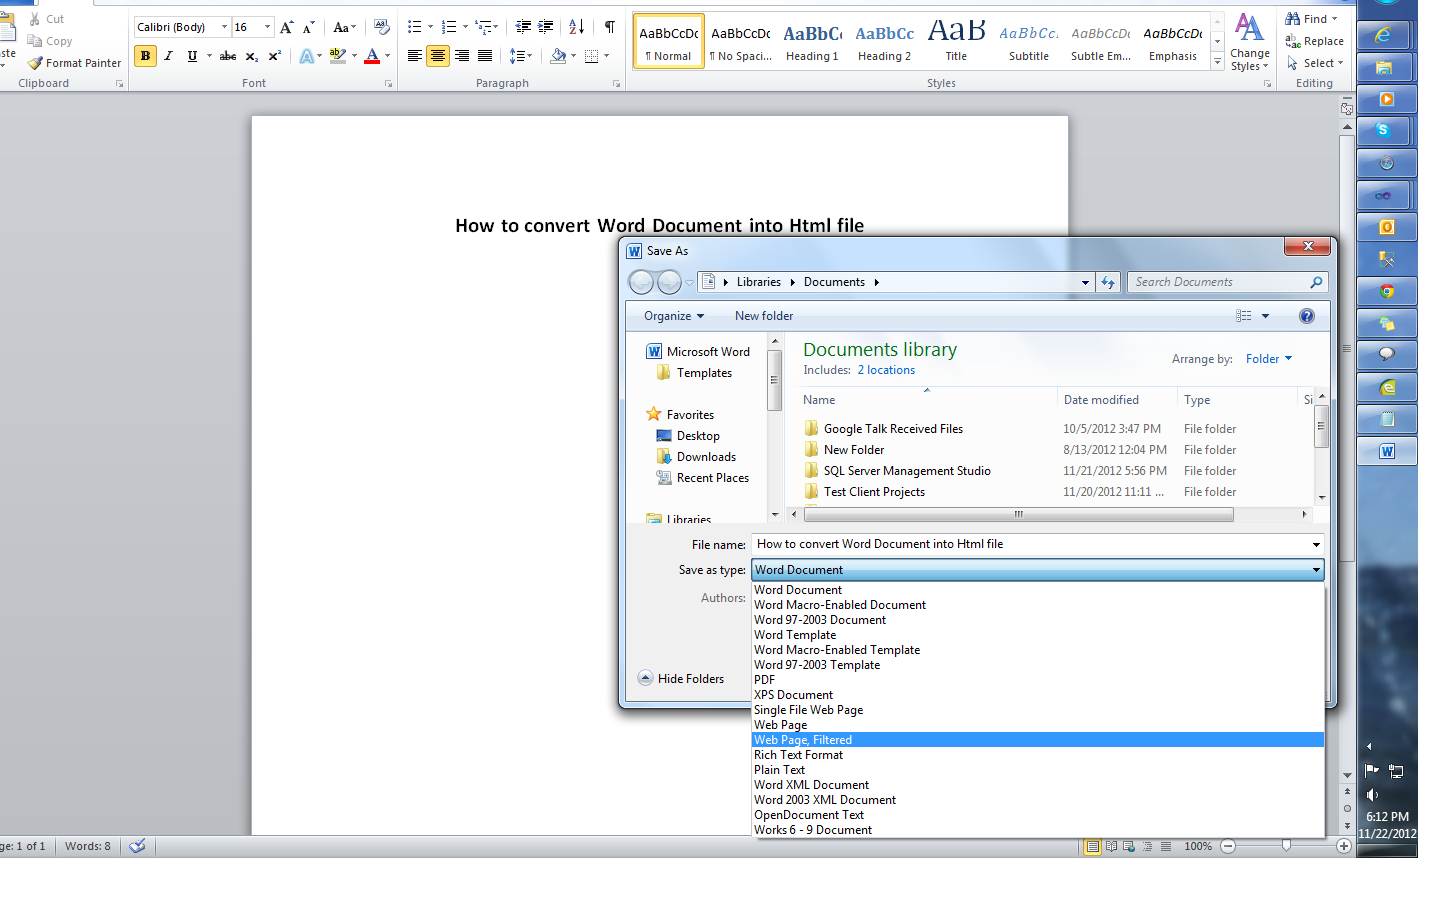Toggle paragraph mark visibility
This screenshot has width=1440, height=900.
tap(609, 28)
